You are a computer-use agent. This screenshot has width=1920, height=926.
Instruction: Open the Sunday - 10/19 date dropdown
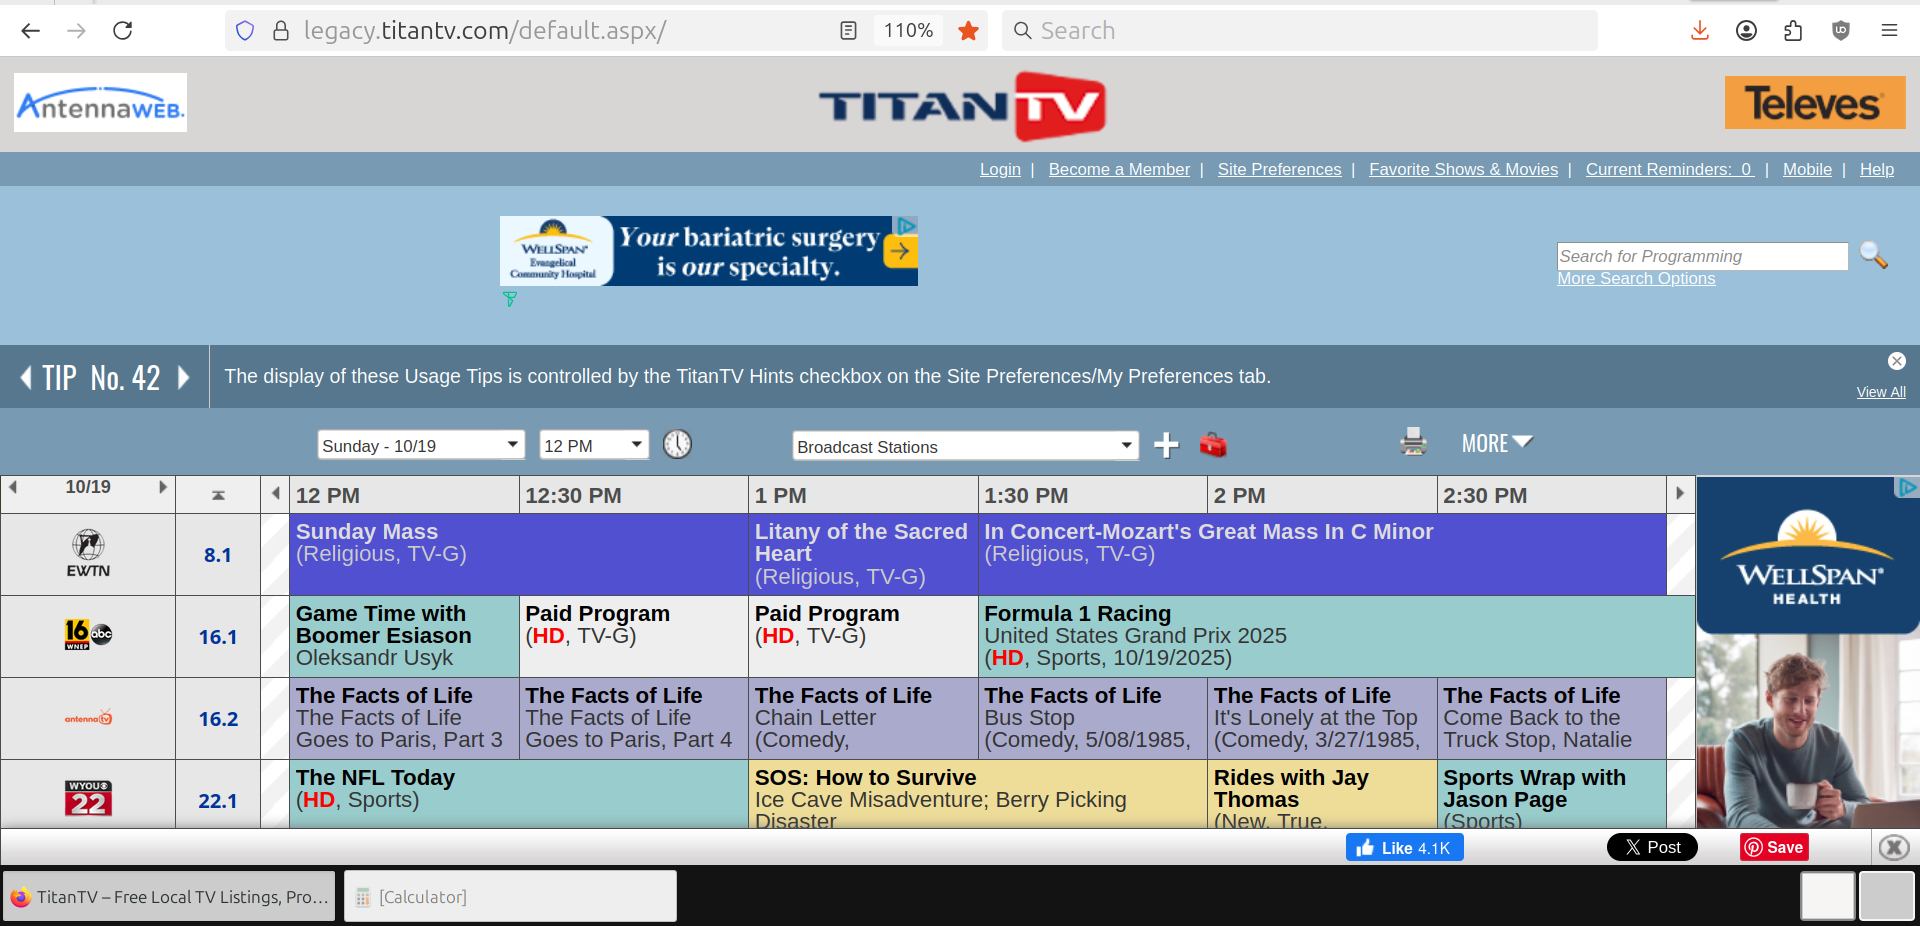pos(421,445)
